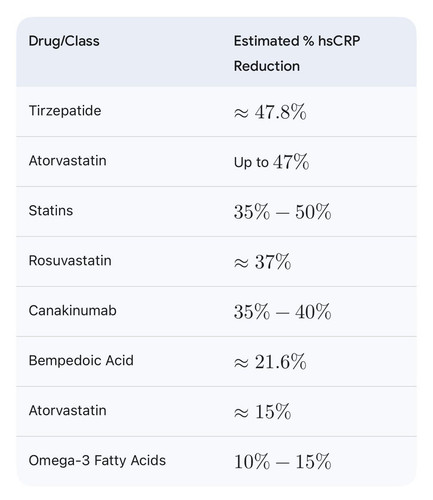Click the ≈ 37% value
Screen dimensions: 433x500
pyautogui.click(x=262, y=262)
